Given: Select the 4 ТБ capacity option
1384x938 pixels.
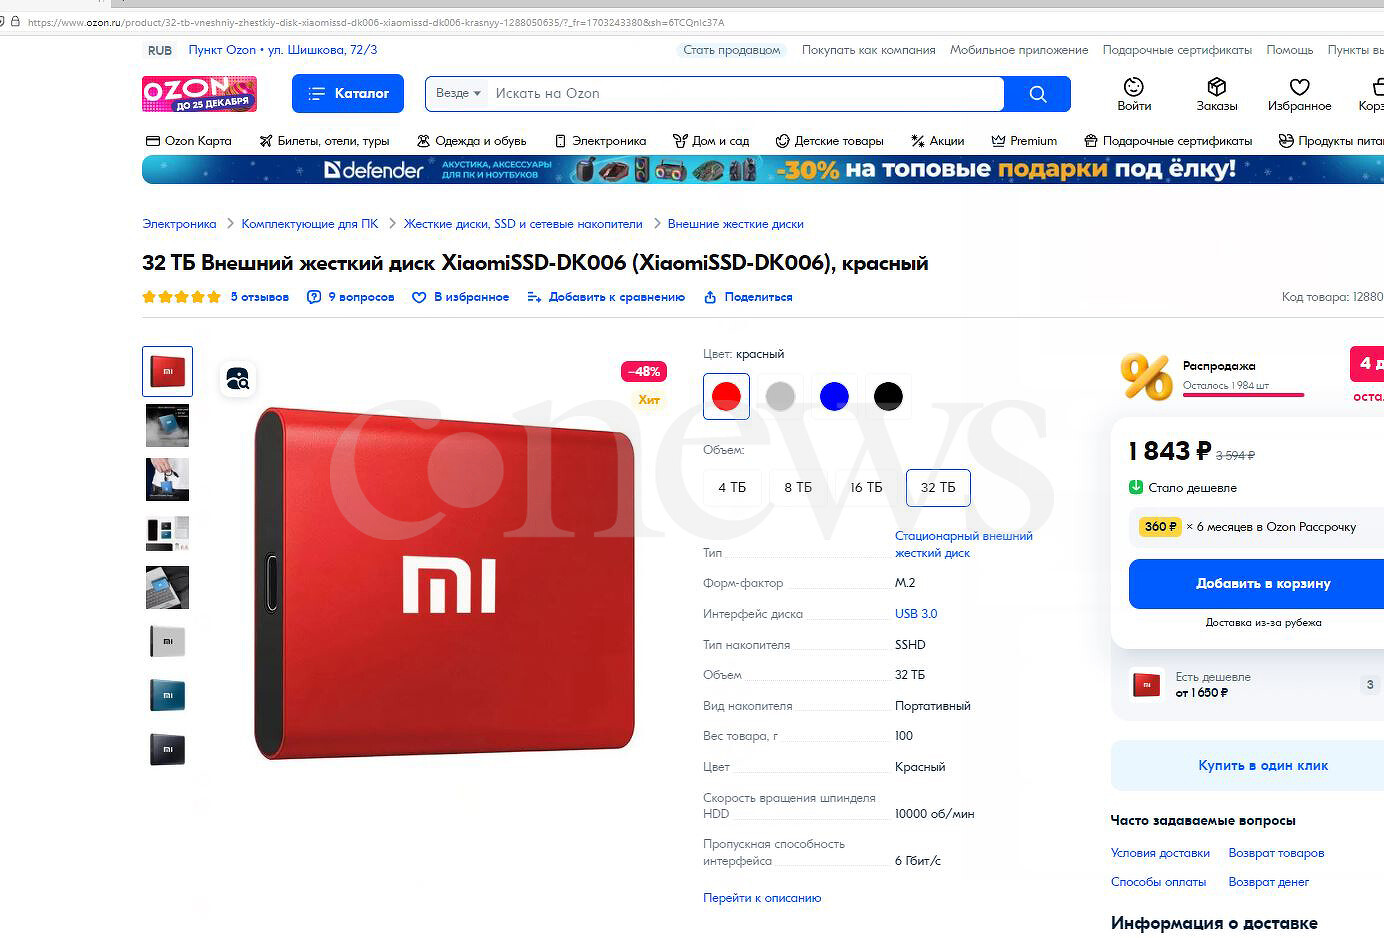Looking at the screenshot, I should [732, 487].
